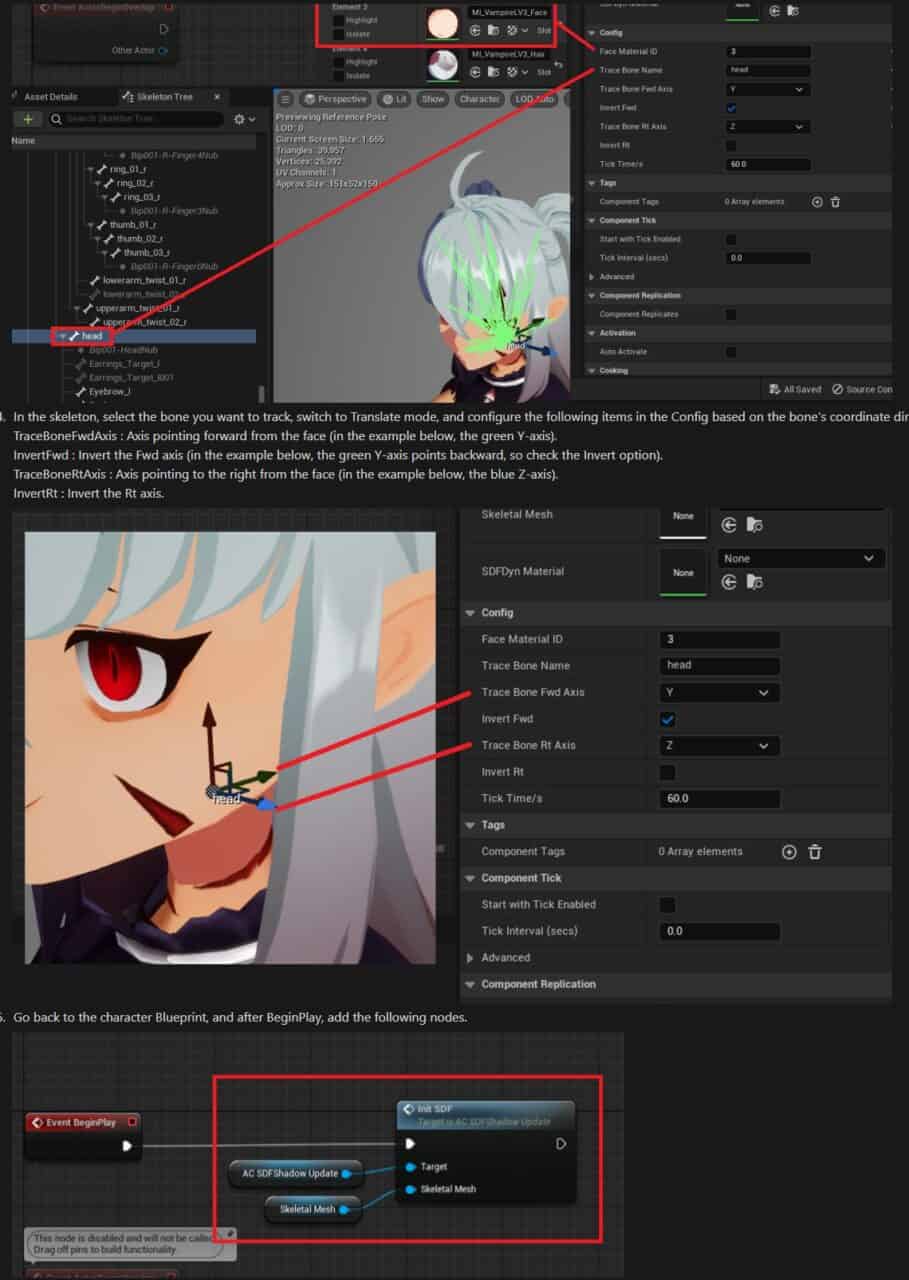The width and height of the screenshot is (909, 1280).
Task: Click browse folder icon for SDFDyn Material
Action: 755,581
